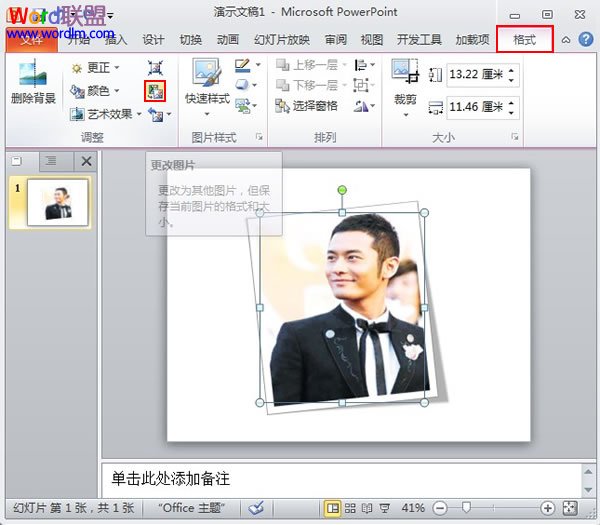Switch to the 切换 transitions tab
600x525 pixels.
(x=191, y=39)
